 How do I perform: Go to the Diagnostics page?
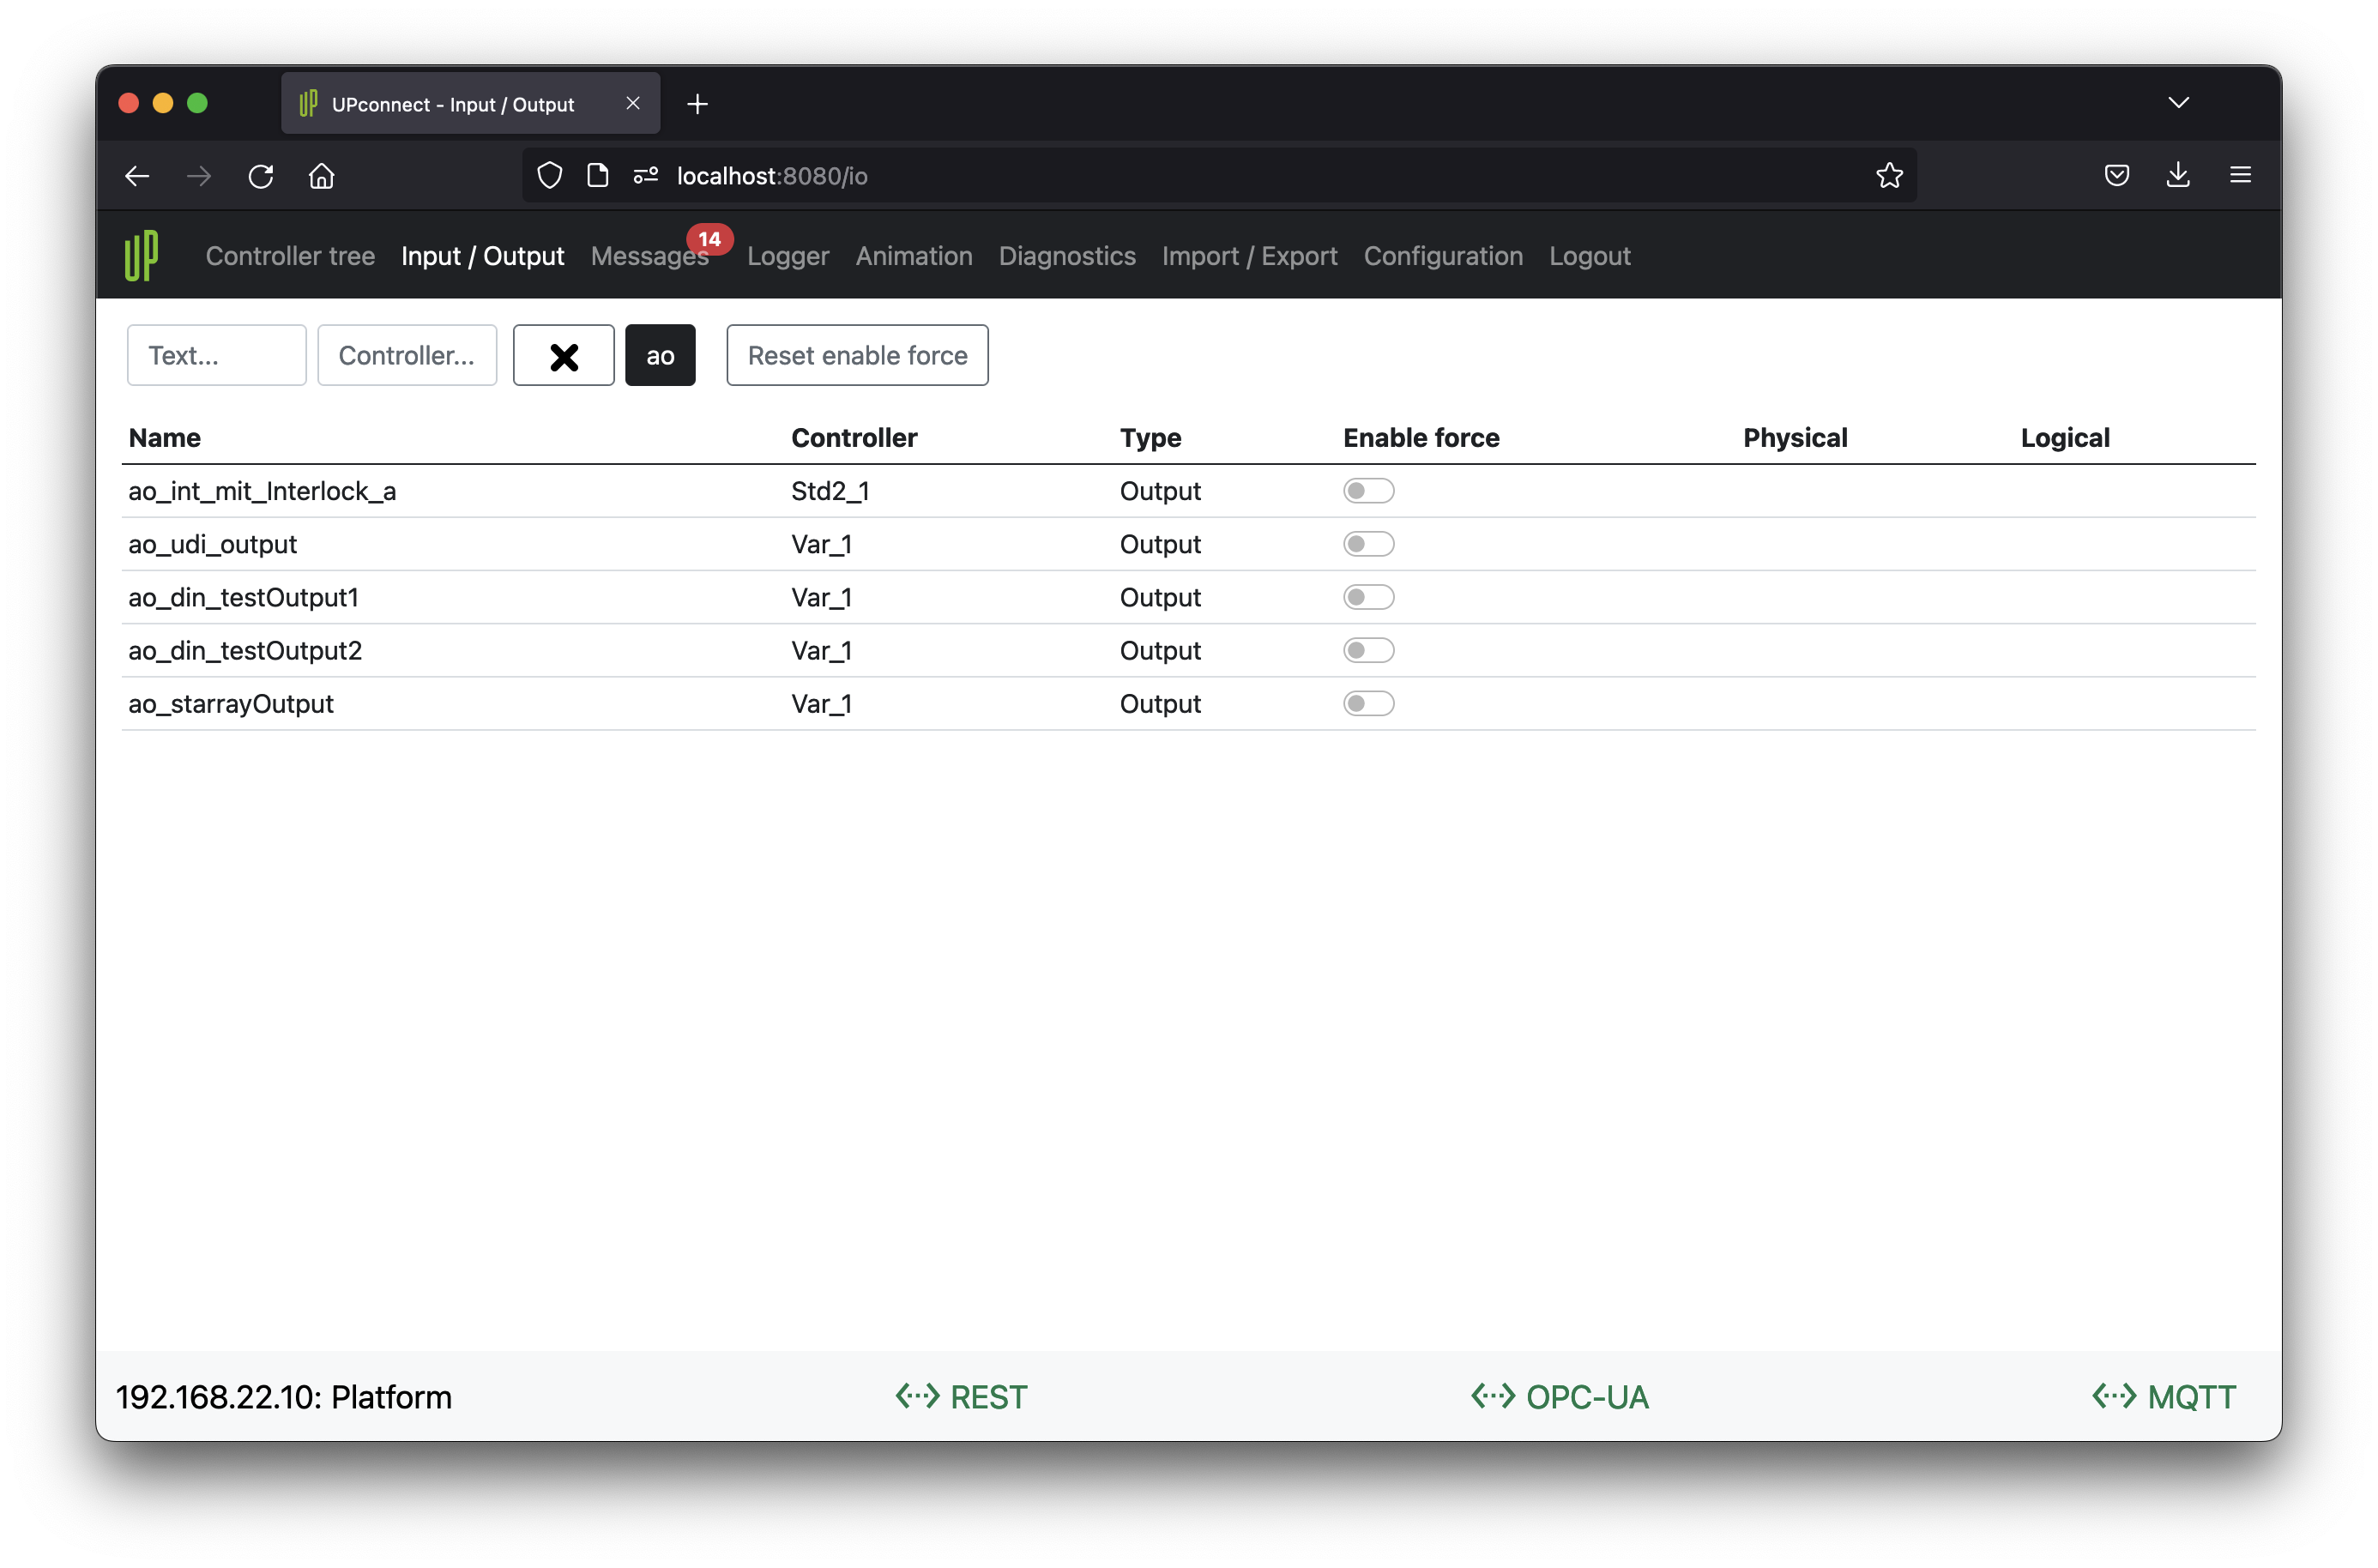[x=1066, y=256]
